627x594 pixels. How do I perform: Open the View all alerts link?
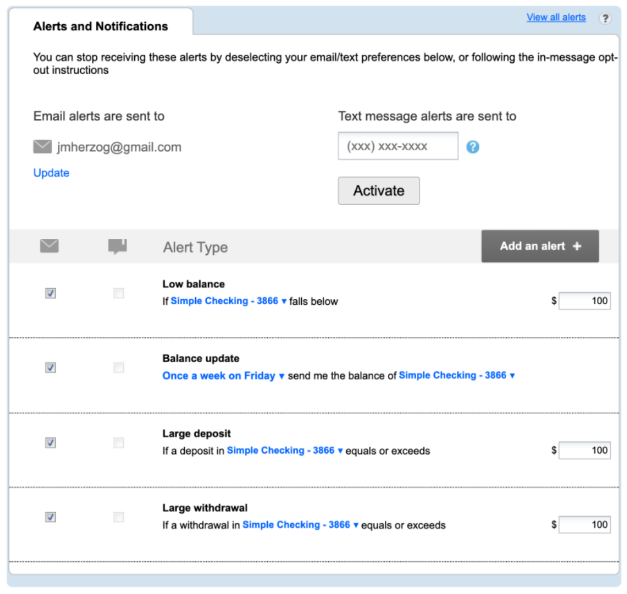[556, 18]
